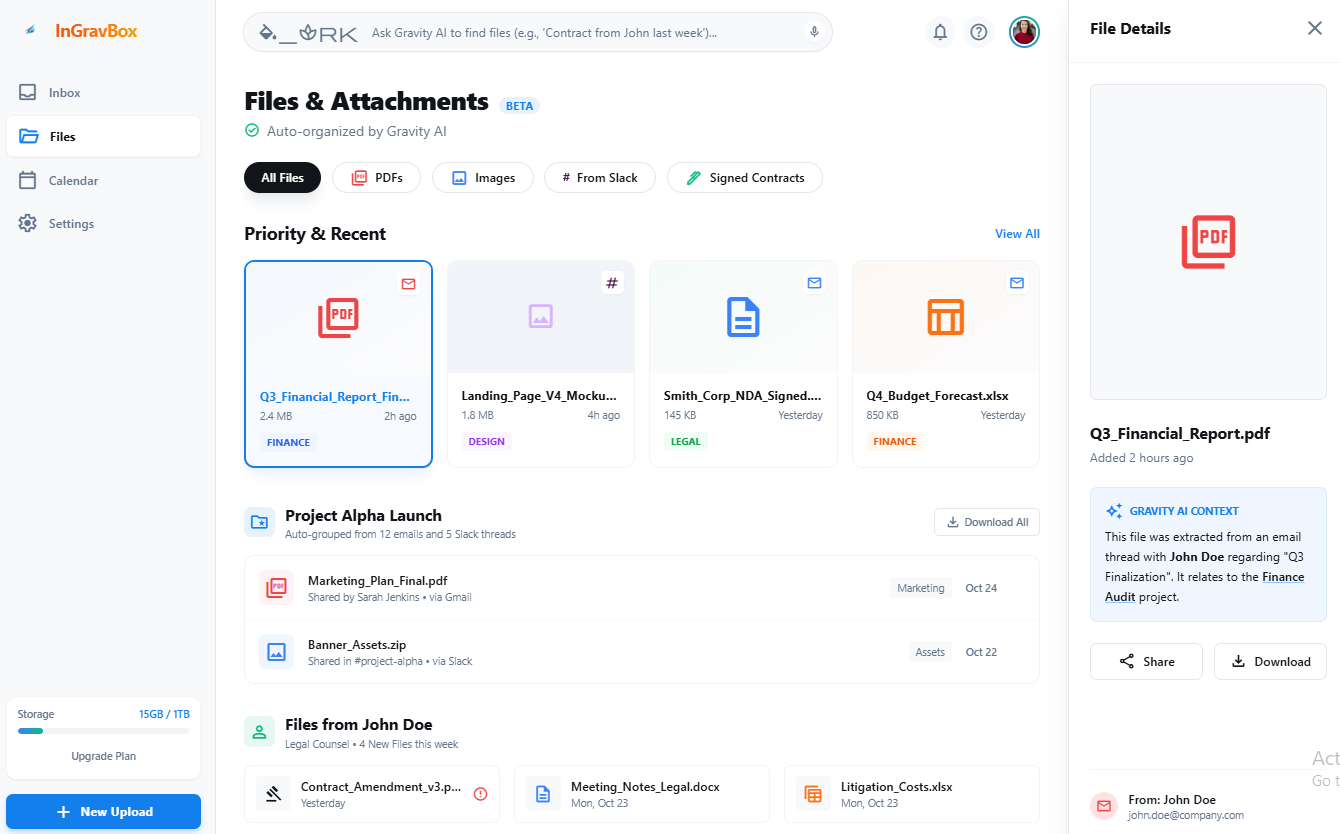Select the Smith_Corp_NDA_Signed card
The image size is (1340, 834).
coord(743,364)
